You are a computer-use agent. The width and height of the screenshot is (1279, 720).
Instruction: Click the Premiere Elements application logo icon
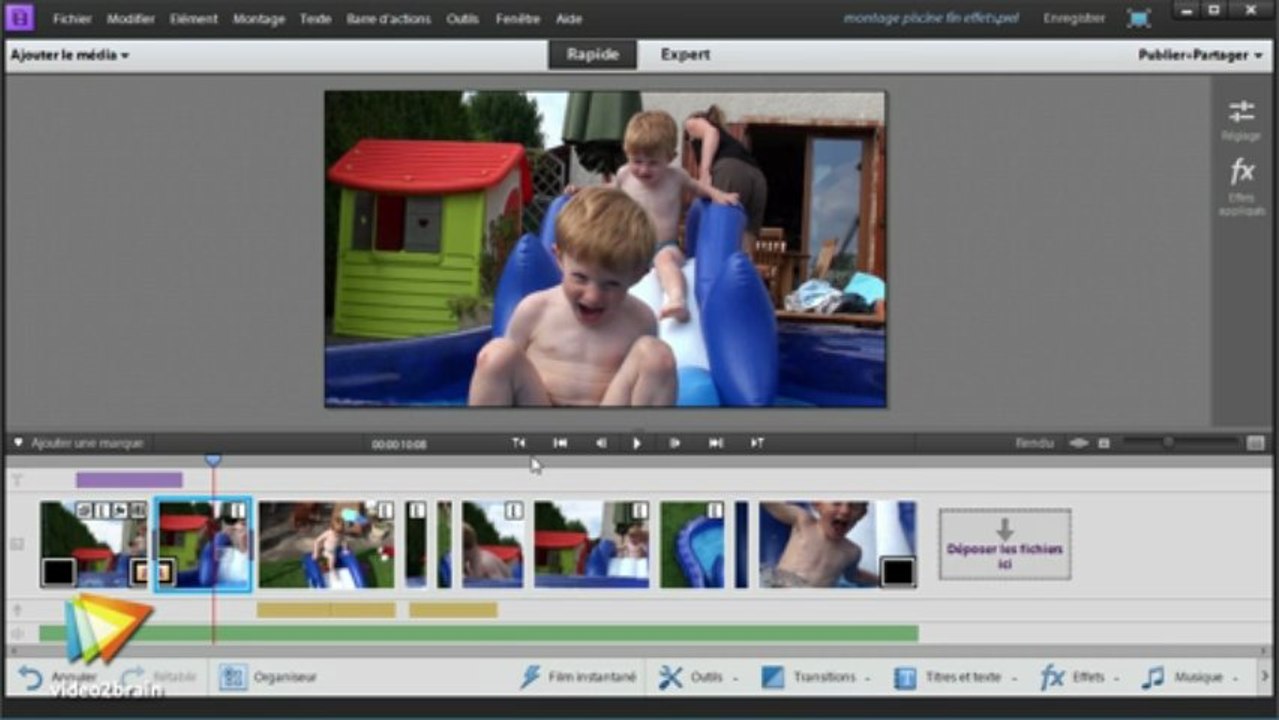tap(19, 17)
